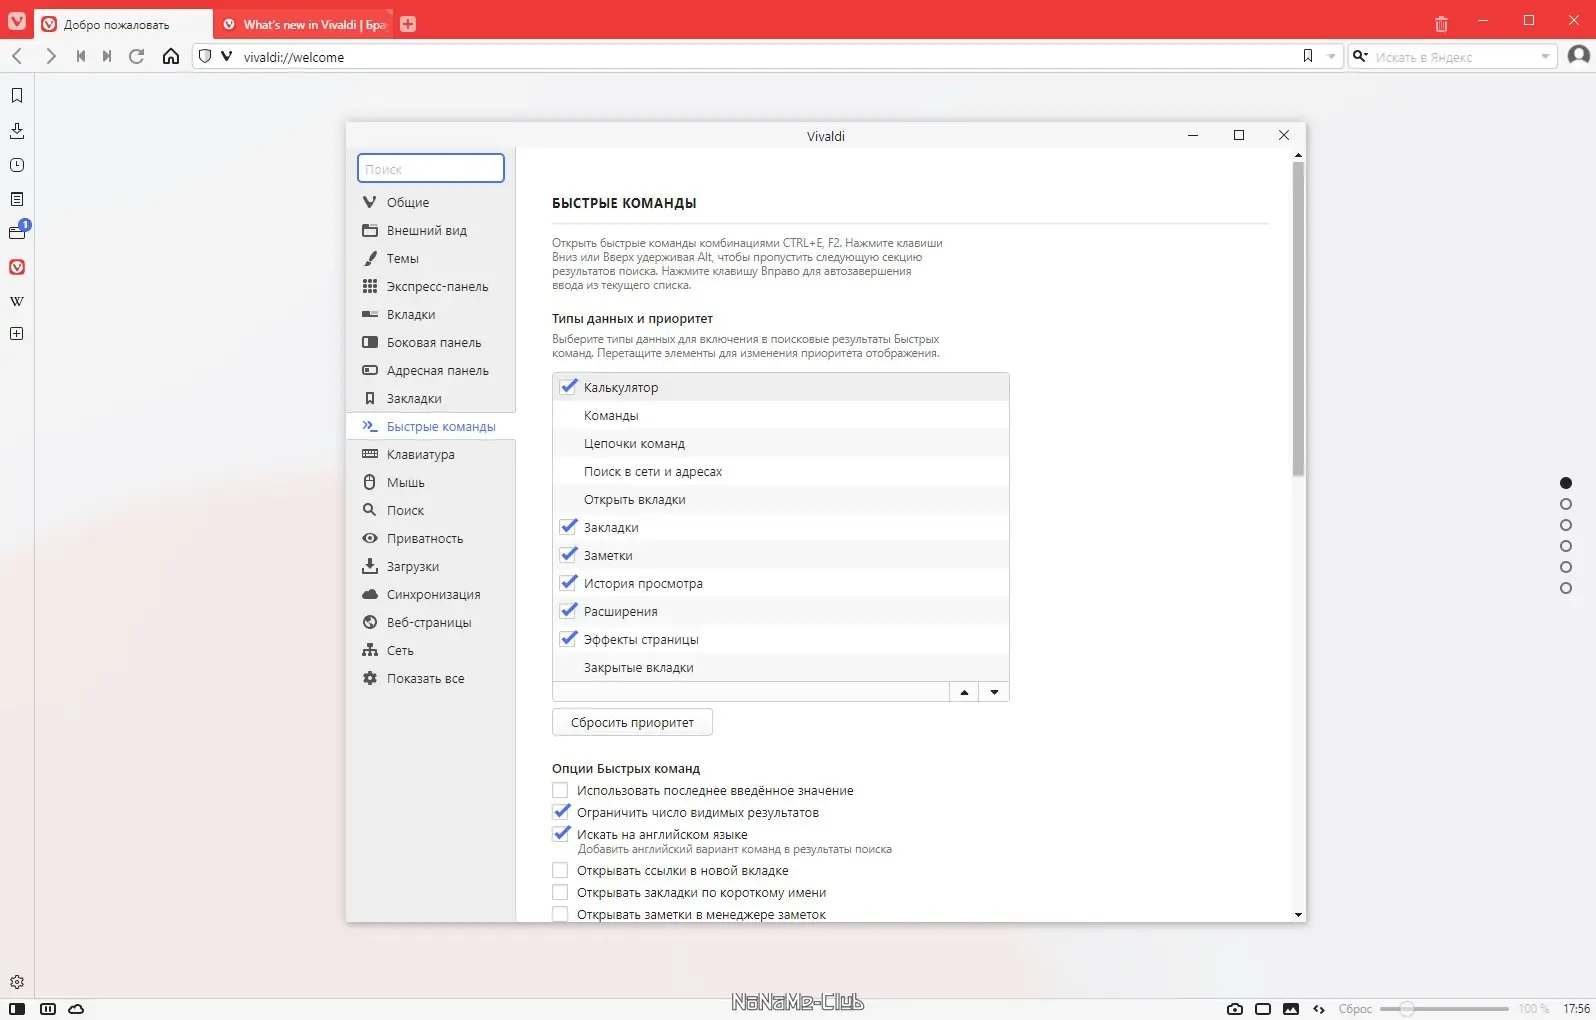Toggle images with the status bar picture icon
The image size is (1596, 1020).
(x=1291, y=1009)
